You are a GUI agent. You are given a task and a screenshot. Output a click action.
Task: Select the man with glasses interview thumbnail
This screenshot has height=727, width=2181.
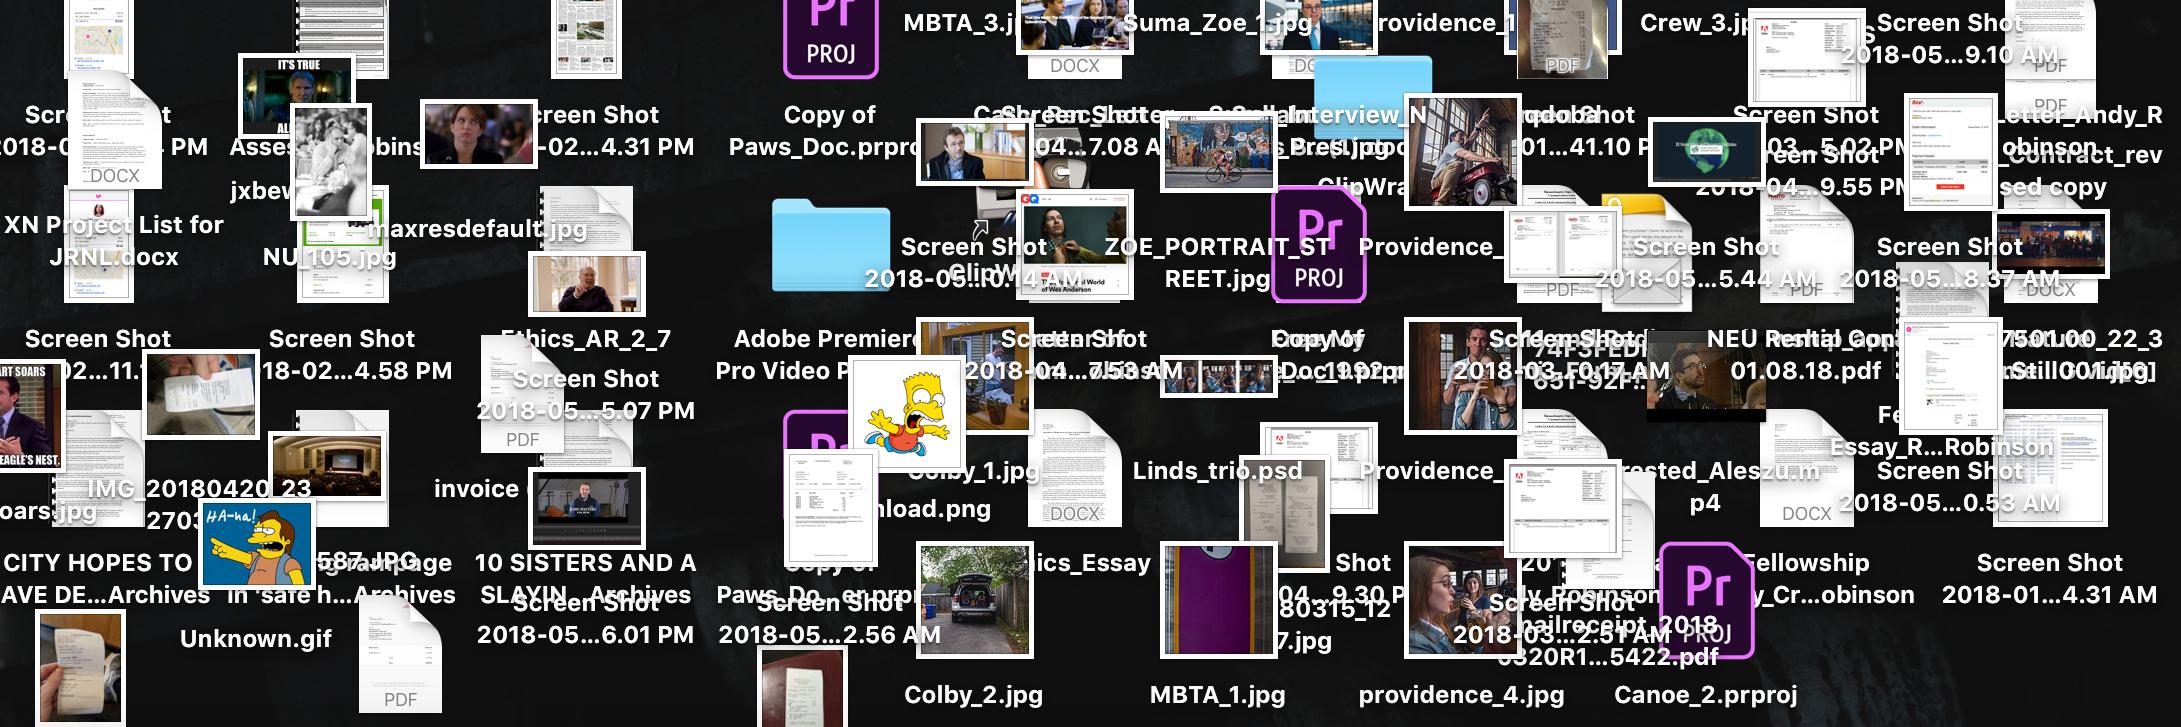coord(975,152)
